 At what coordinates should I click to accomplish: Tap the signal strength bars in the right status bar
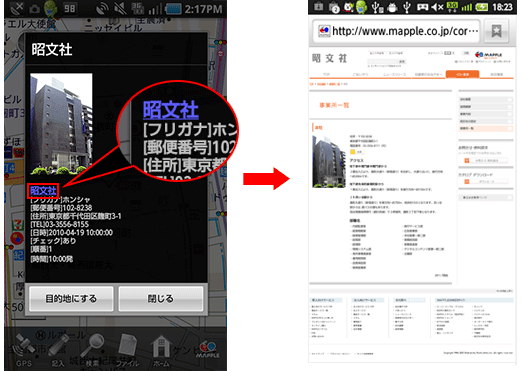click(467, 7)
